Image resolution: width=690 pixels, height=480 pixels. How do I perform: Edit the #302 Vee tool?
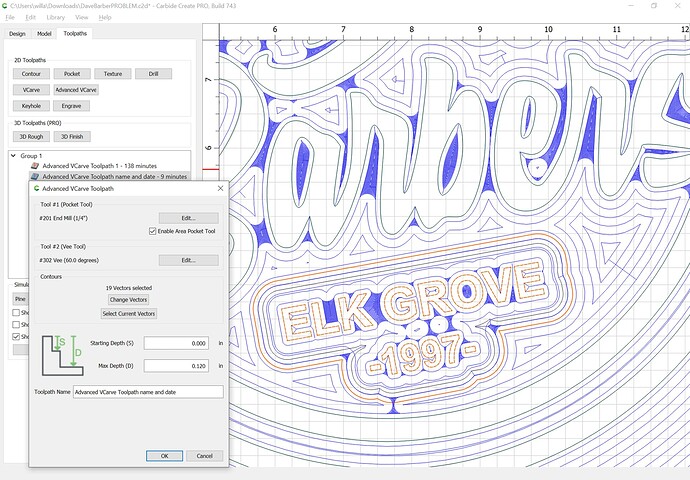(x=188, y=260)
